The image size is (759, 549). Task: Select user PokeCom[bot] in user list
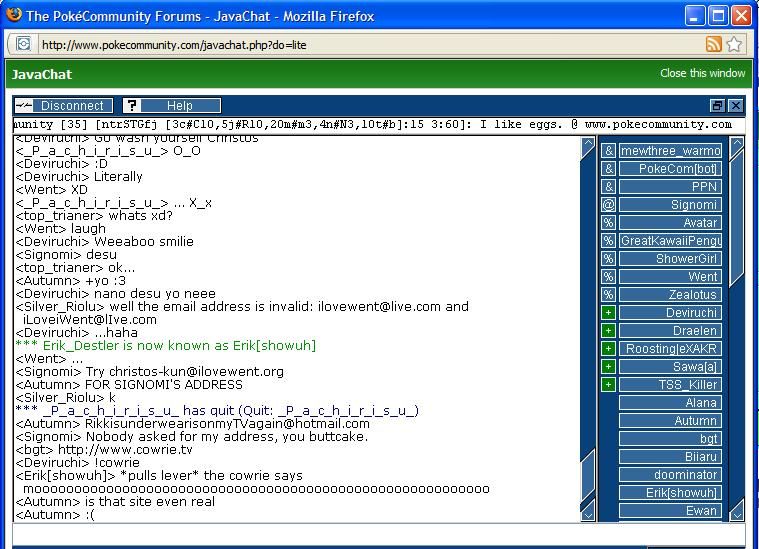670,168
